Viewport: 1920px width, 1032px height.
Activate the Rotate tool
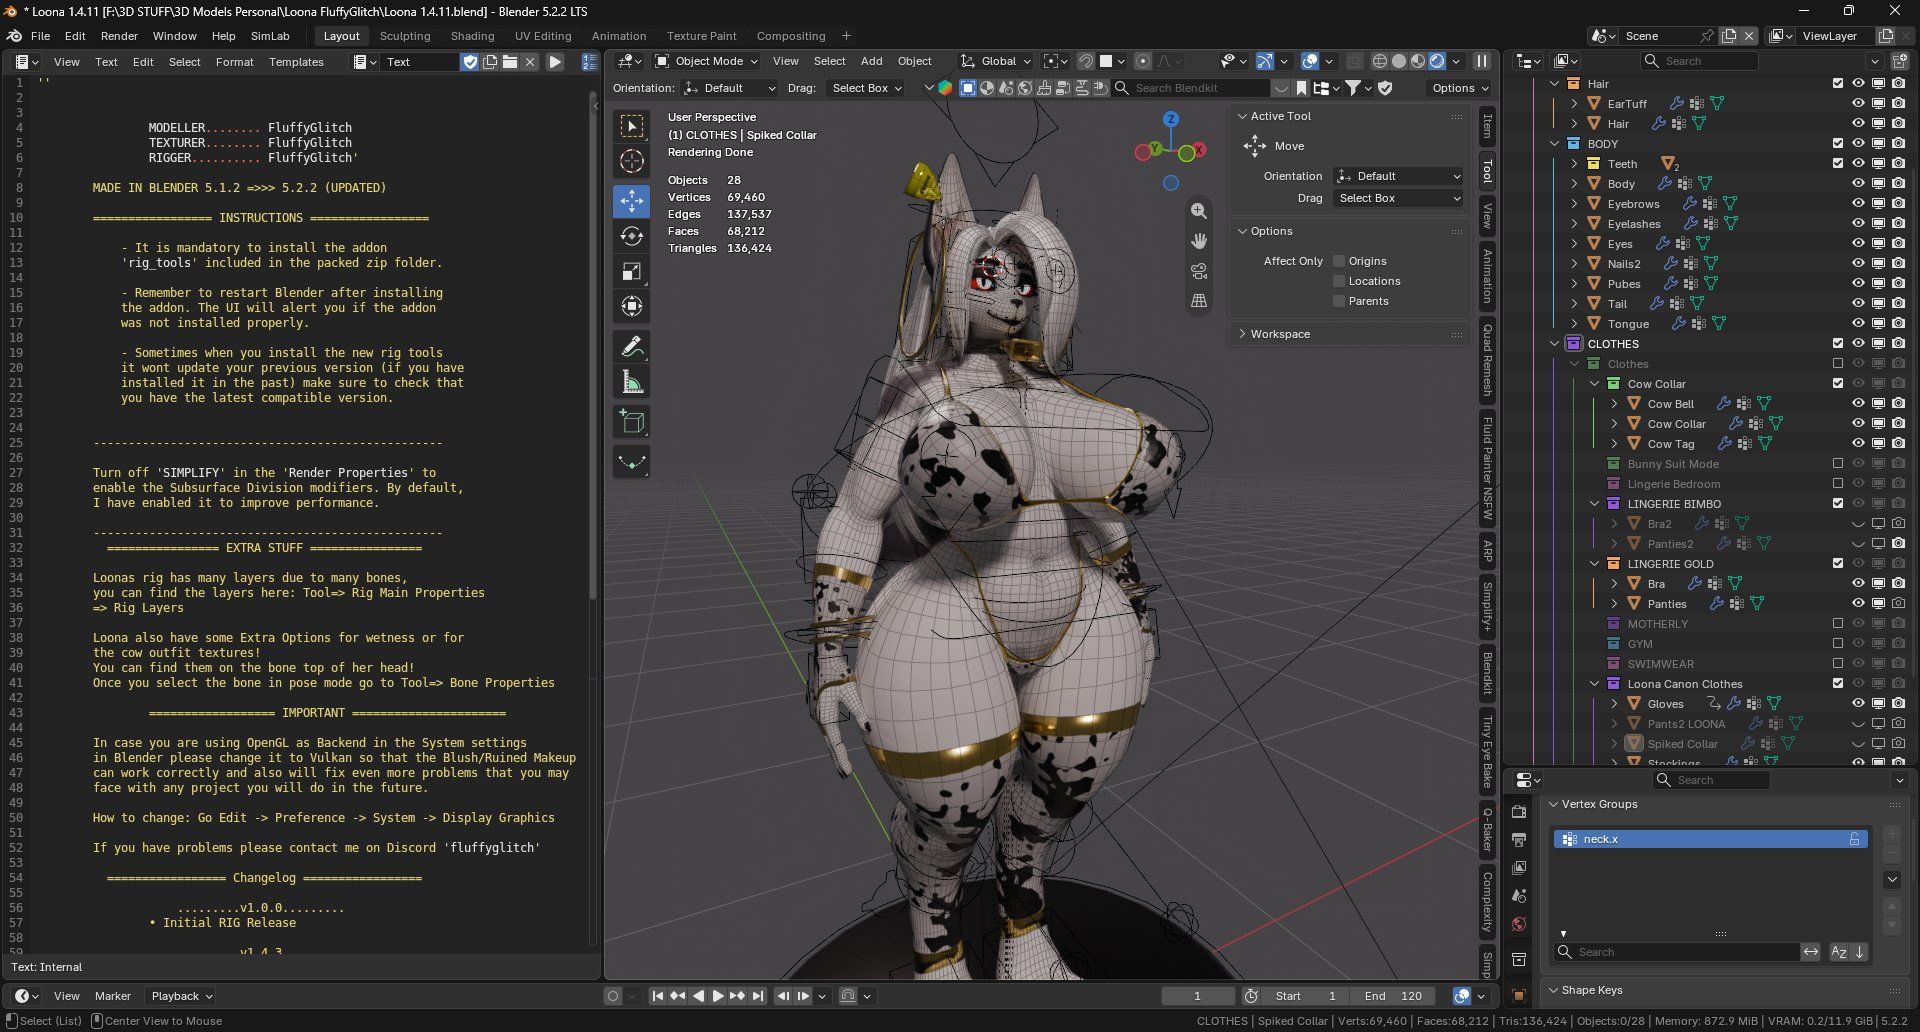[x=632, y=236]
